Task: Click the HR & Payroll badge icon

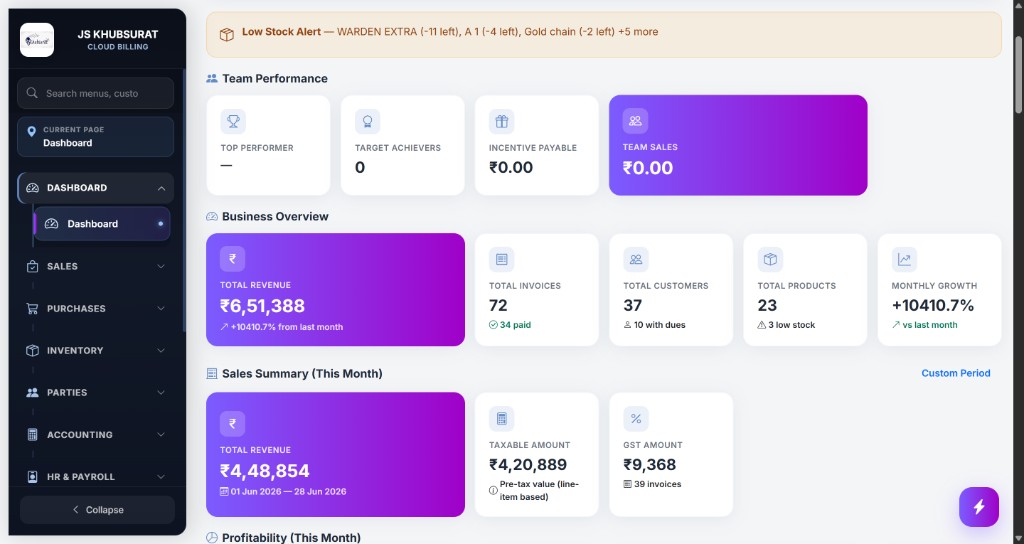Action: coord(32,477)
